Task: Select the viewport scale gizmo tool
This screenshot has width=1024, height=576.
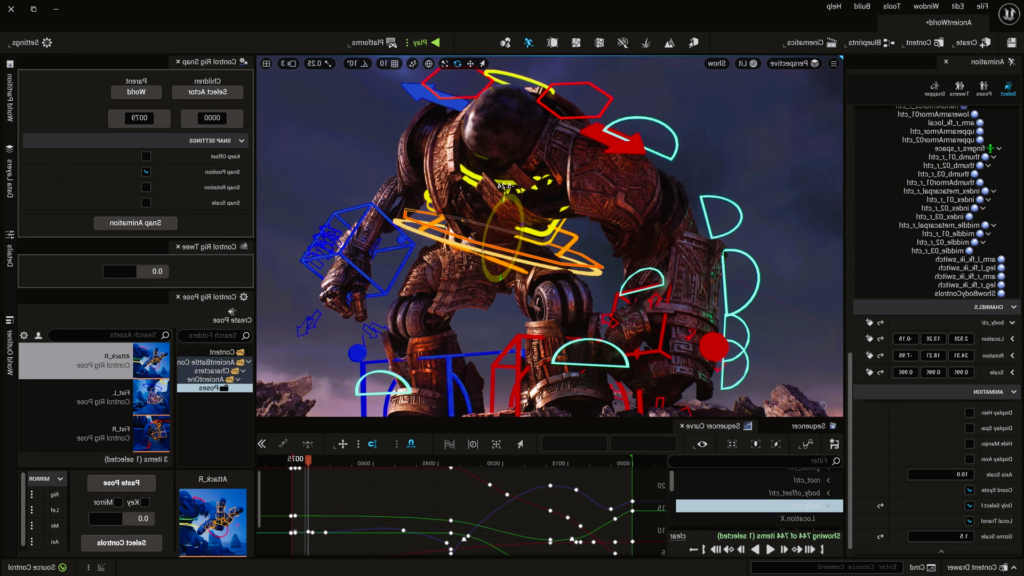Action: (x=445, y=63)
